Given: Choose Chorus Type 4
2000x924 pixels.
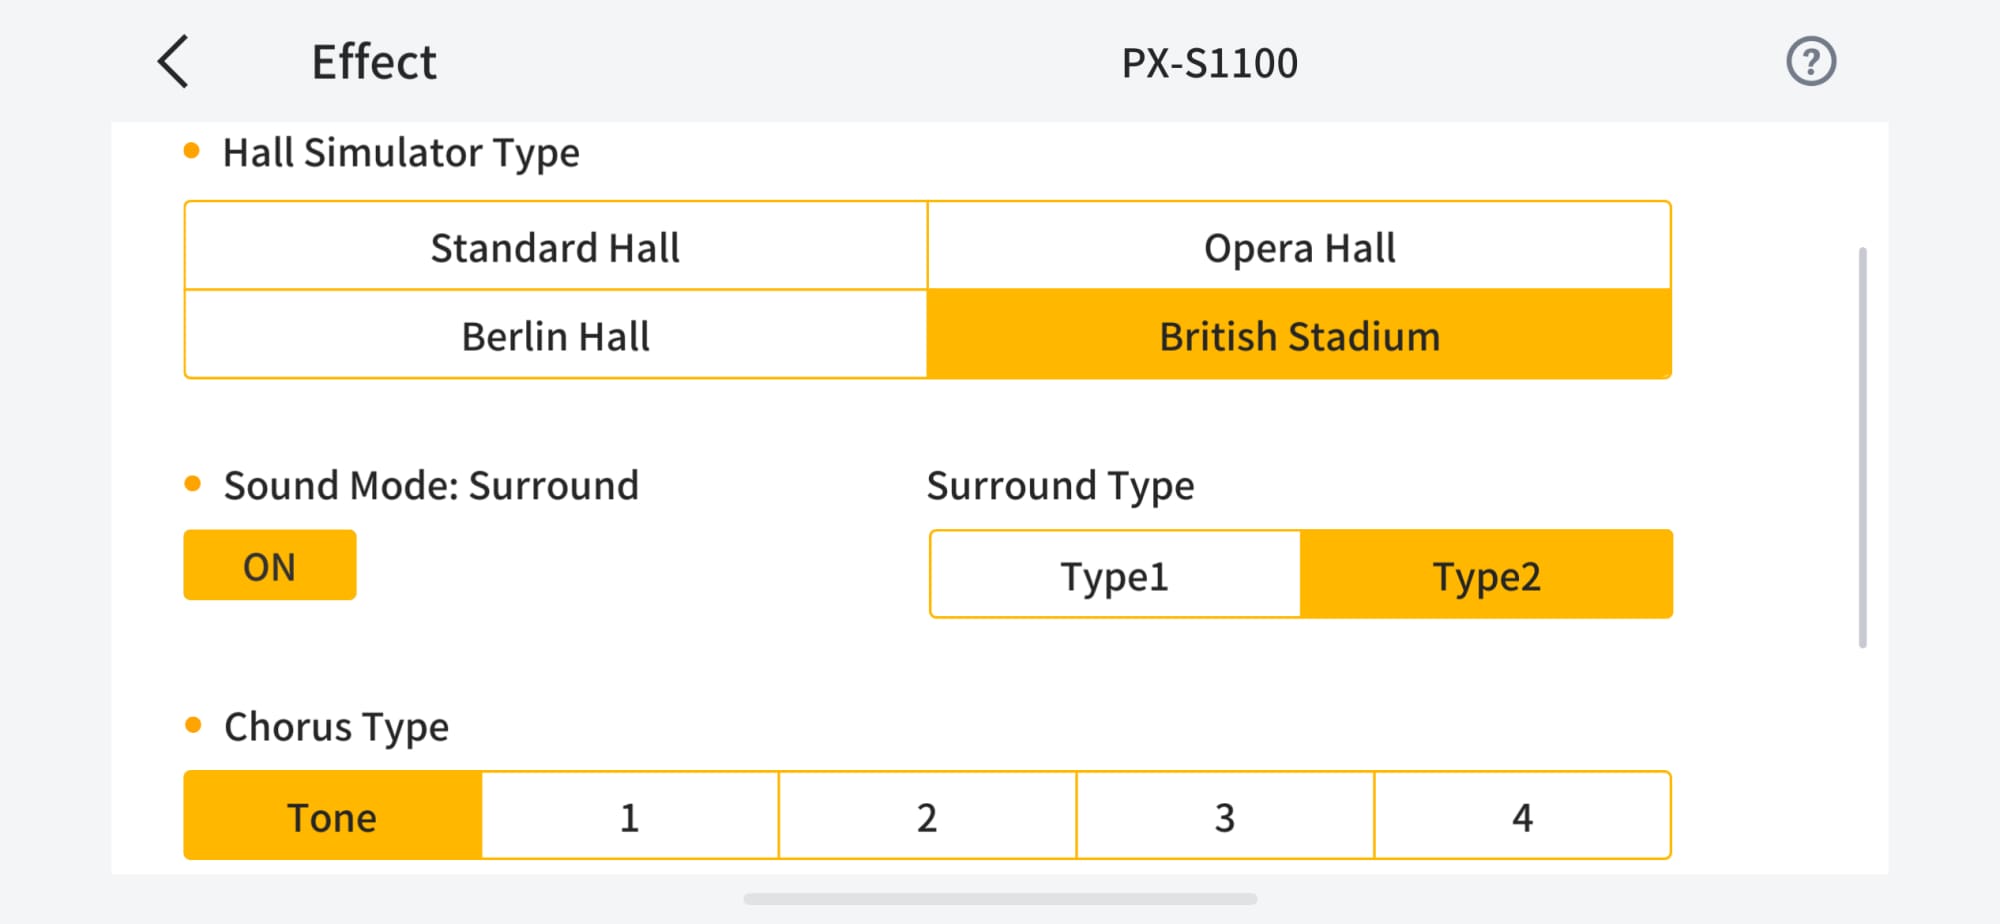Looking at the screenshot, I should coord(1522,816).
